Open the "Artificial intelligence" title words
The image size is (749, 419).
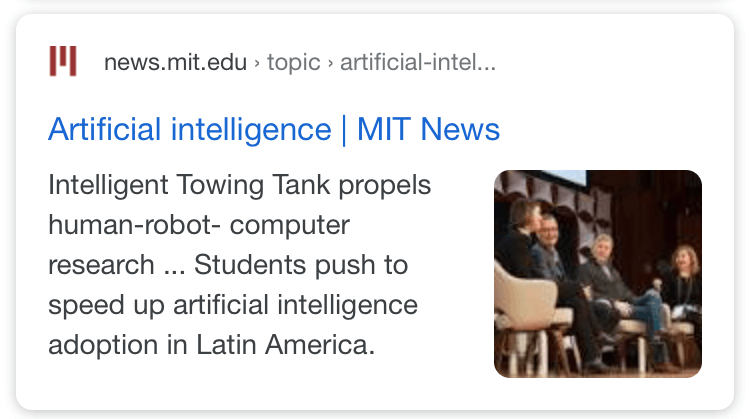coord(190,130)
